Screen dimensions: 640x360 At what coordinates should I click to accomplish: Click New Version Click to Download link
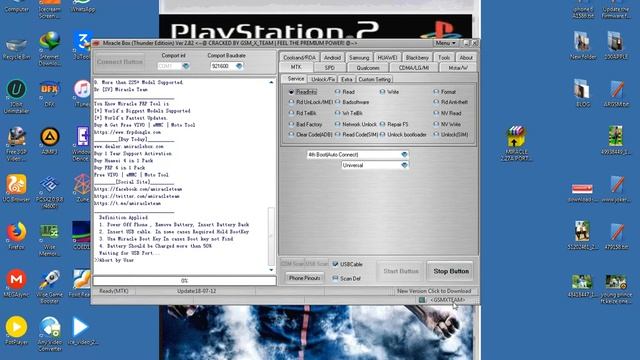coord(434,291)
